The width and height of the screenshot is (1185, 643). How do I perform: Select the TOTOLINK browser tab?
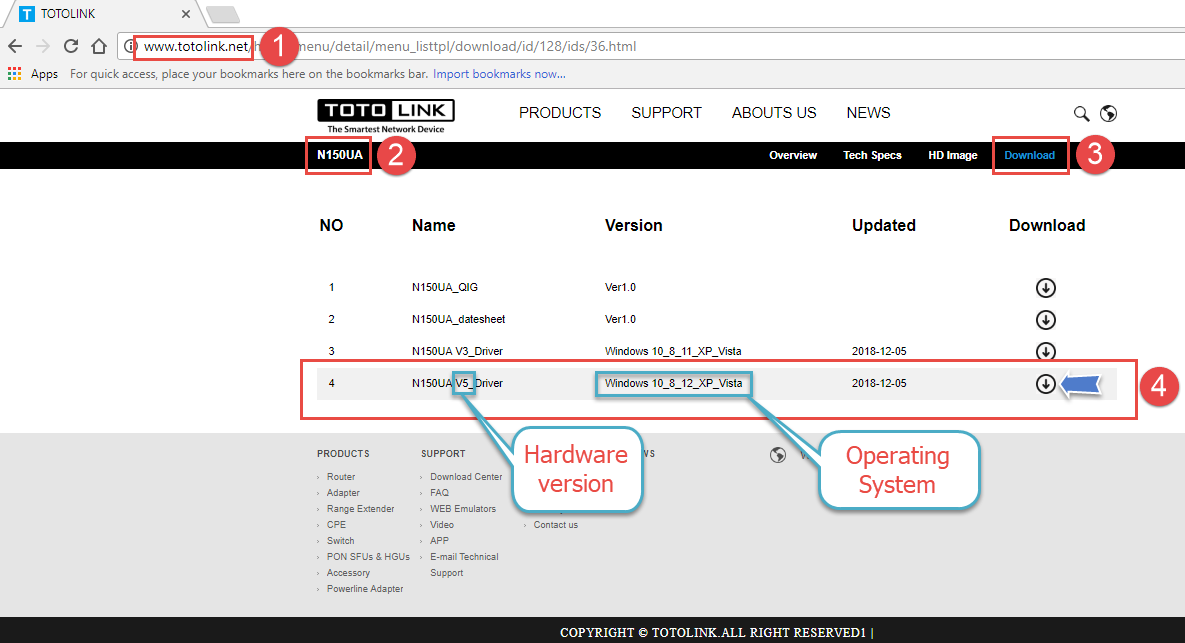click(104, 14)
